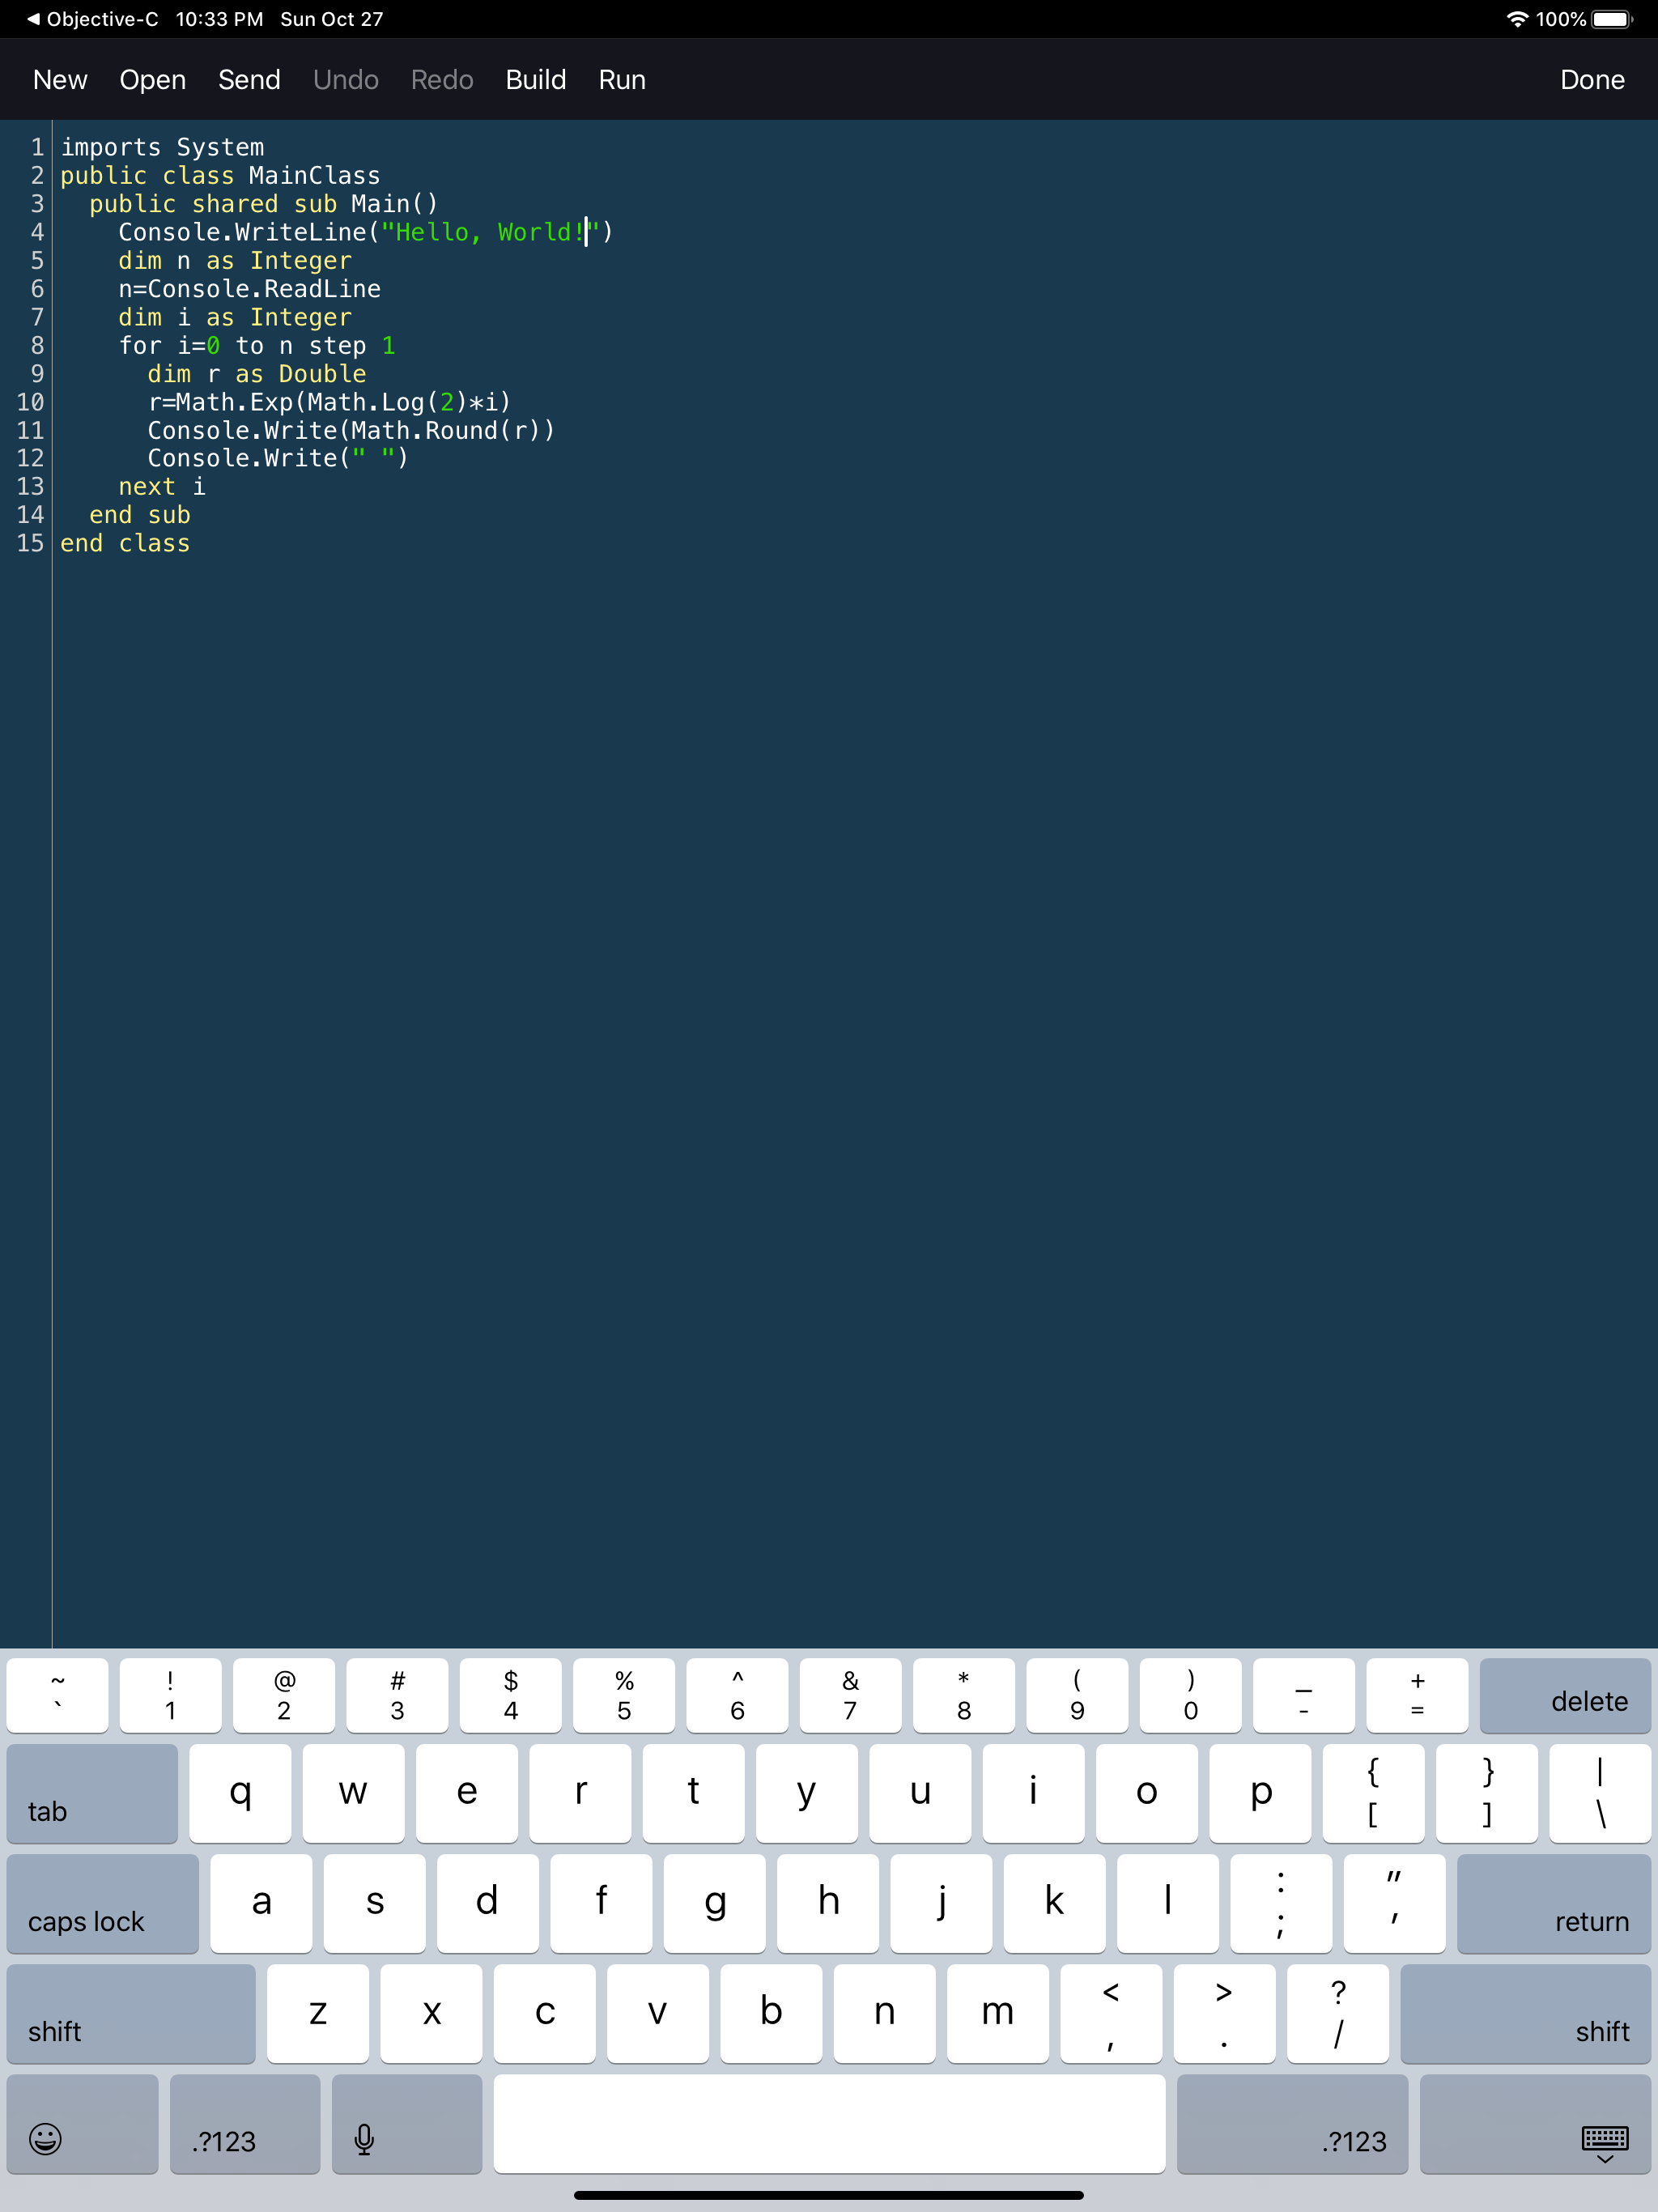1658x2212 pixels.
Task: Open an existing file with Open
Action: click(152, 79)
